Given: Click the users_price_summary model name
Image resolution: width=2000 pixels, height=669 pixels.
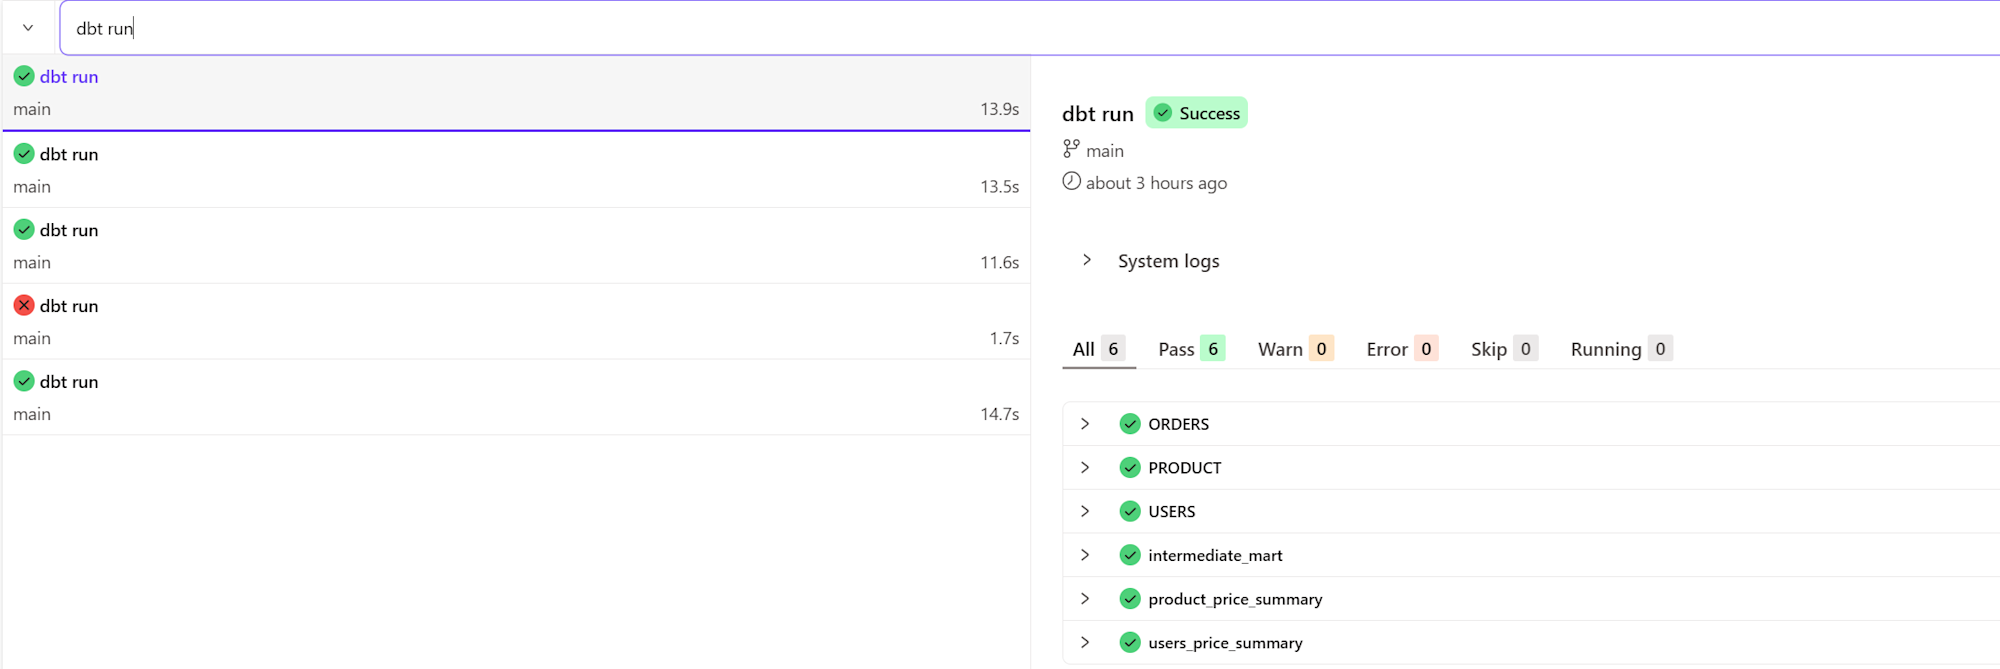Looking at the screenshot, I should (x=1225, y=643).
